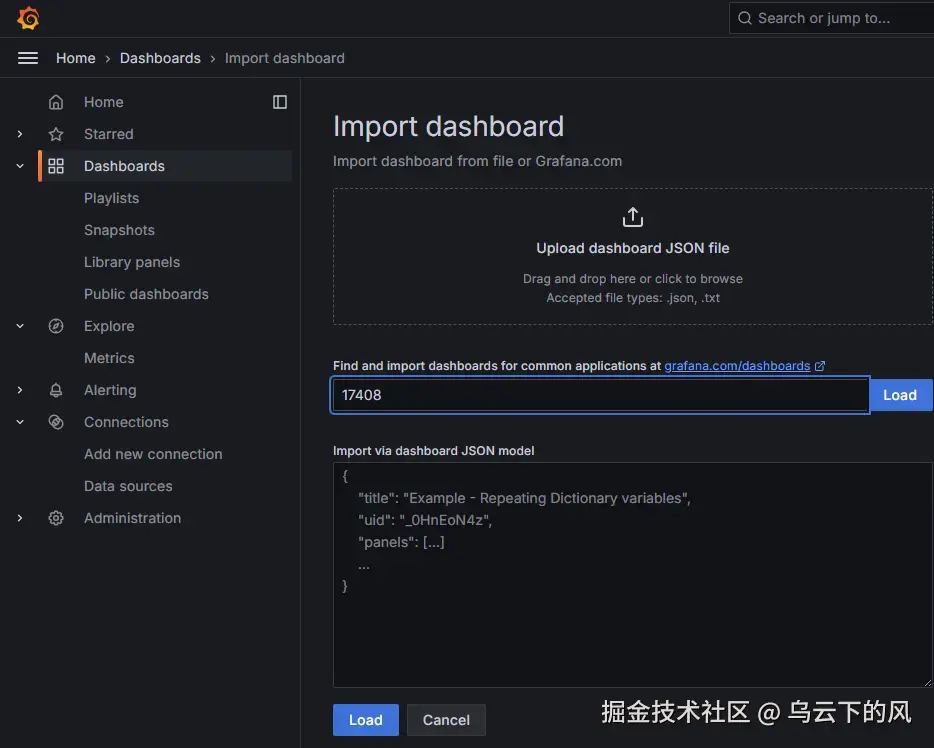Click the Dashboards grid icon
The height and width of the screenshot is (748, 934).
[56, 166]
